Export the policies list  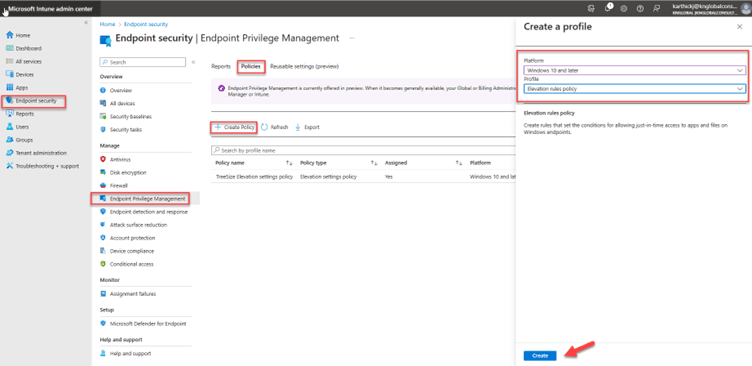click(307, 127)
